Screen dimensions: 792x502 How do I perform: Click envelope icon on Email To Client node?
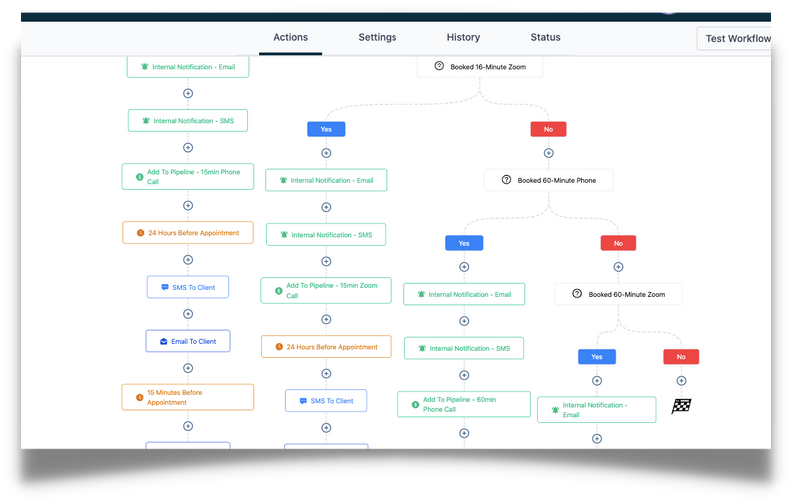(164, 341)
